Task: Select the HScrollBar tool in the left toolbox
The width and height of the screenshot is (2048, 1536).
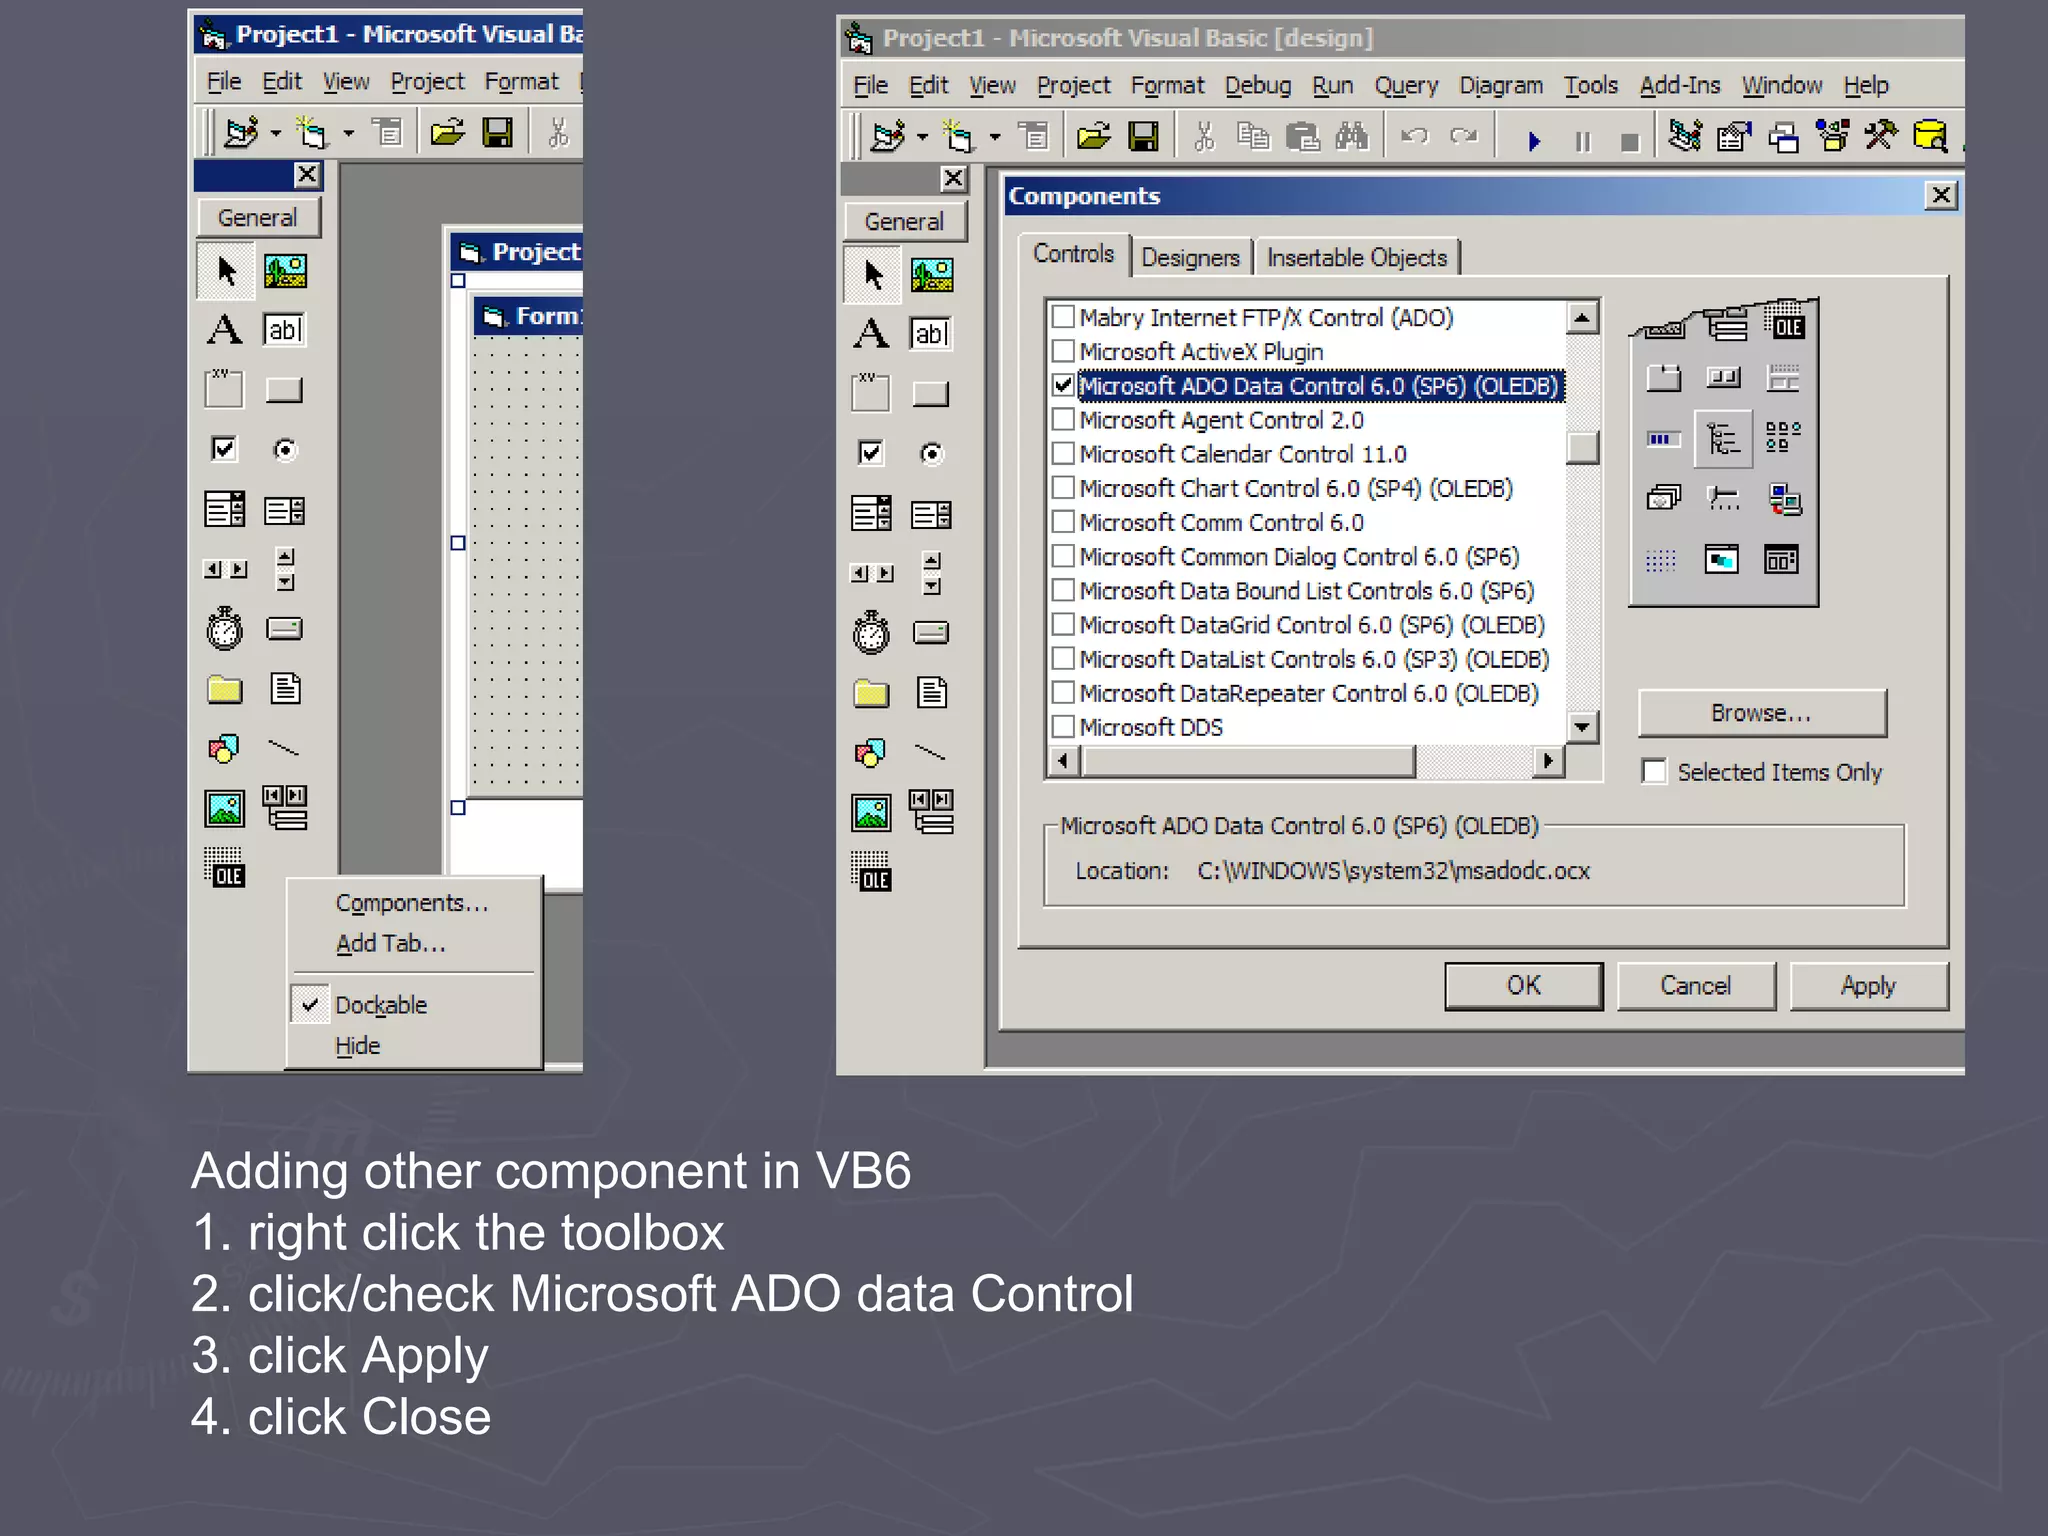Action: click(225, 569)
